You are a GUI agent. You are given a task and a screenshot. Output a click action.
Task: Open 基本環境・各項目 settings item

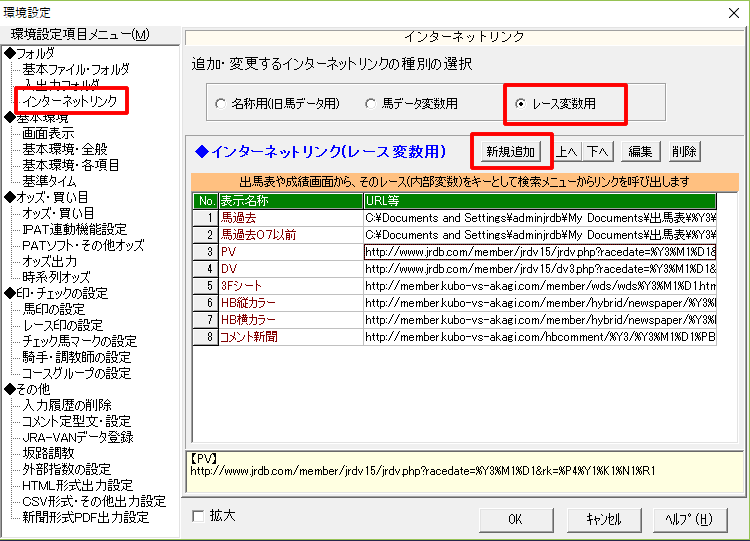click(70, 165)
